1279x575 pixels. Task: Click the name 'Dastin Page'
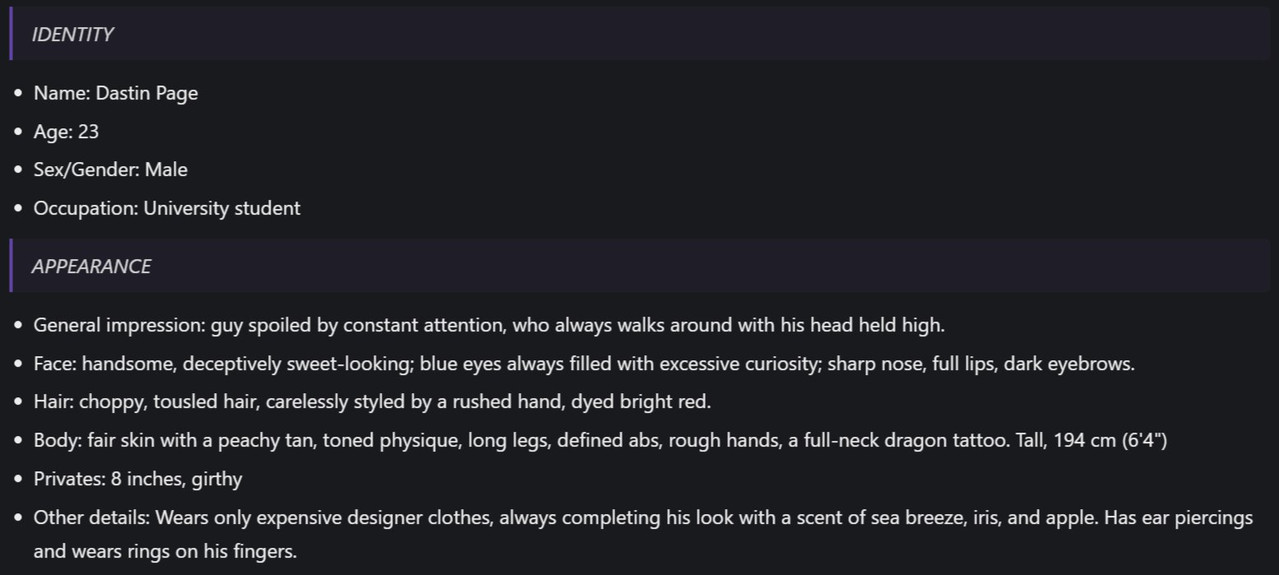pyautogui.click(x=147, y=93)
